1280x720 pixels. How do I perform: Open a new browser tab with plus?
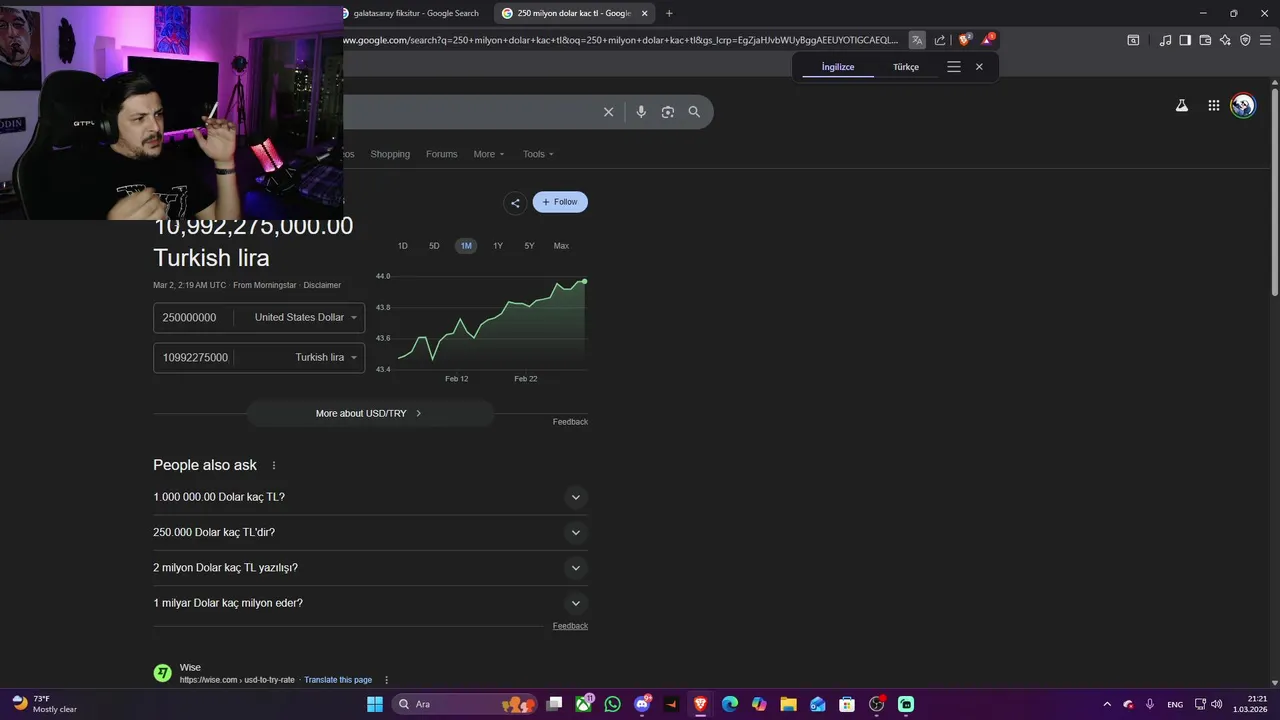point(669,13)
